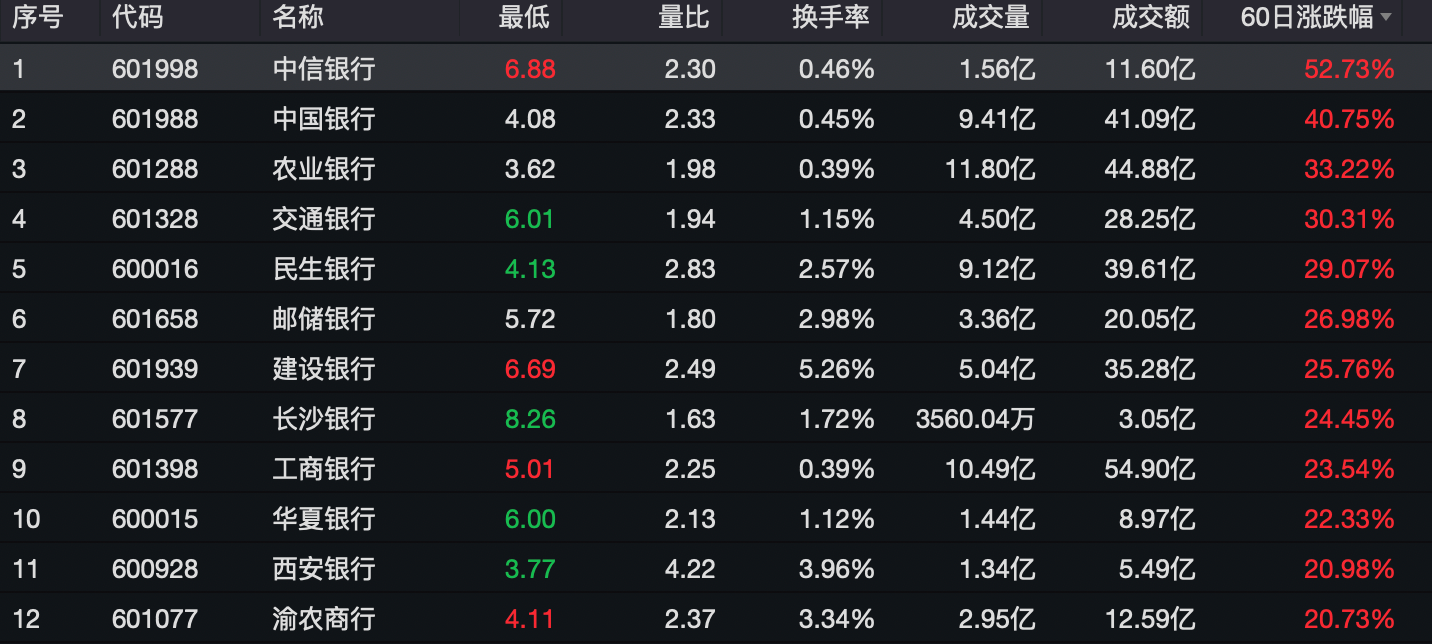Click turnover amount 41.09亿
This screenshot has width=1432, height=644.
click(x=1150, y=119)
